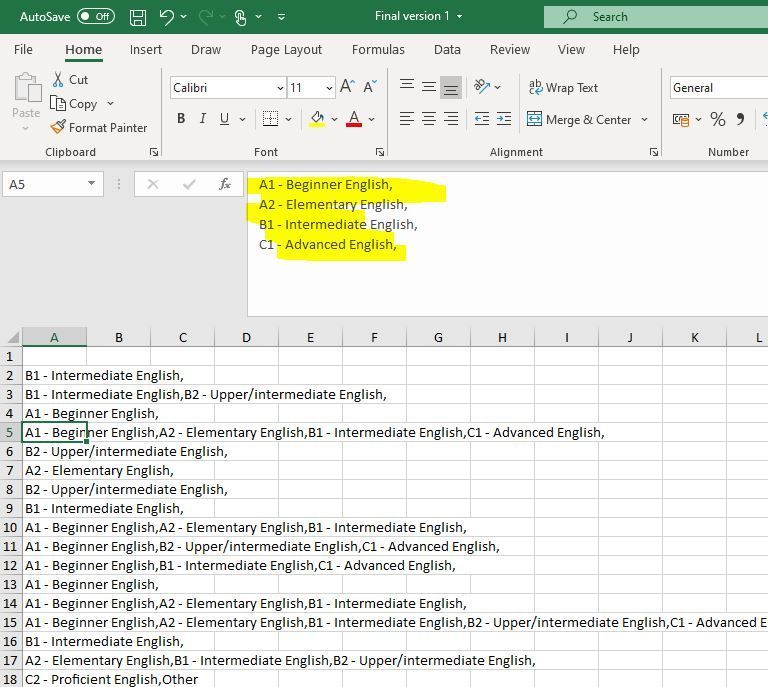Select column B header

(x=119, y=337)
